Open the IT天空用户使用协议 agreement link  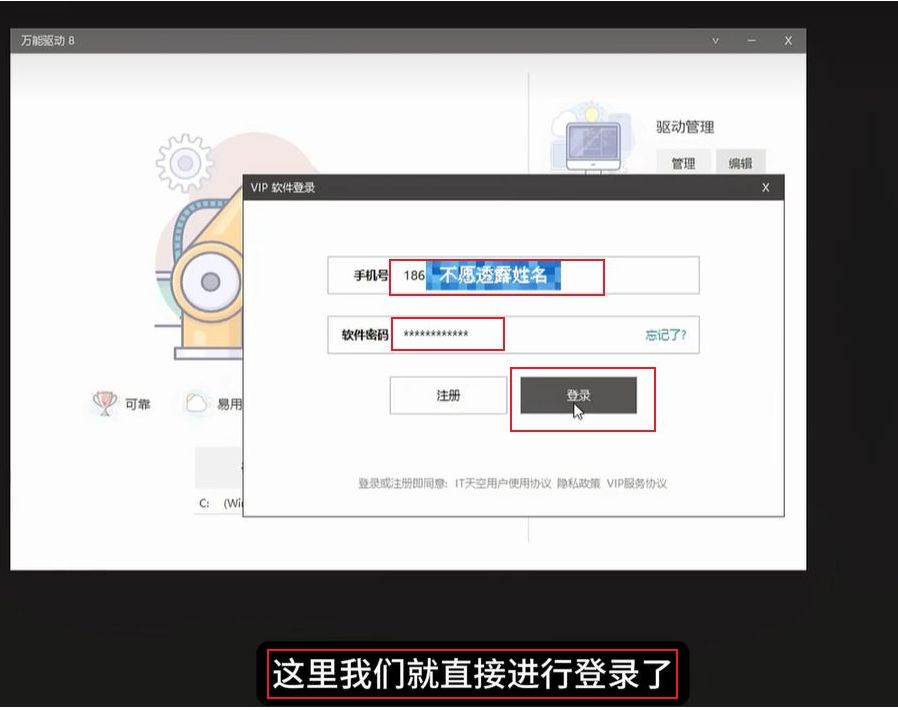(x=503, y=483)
